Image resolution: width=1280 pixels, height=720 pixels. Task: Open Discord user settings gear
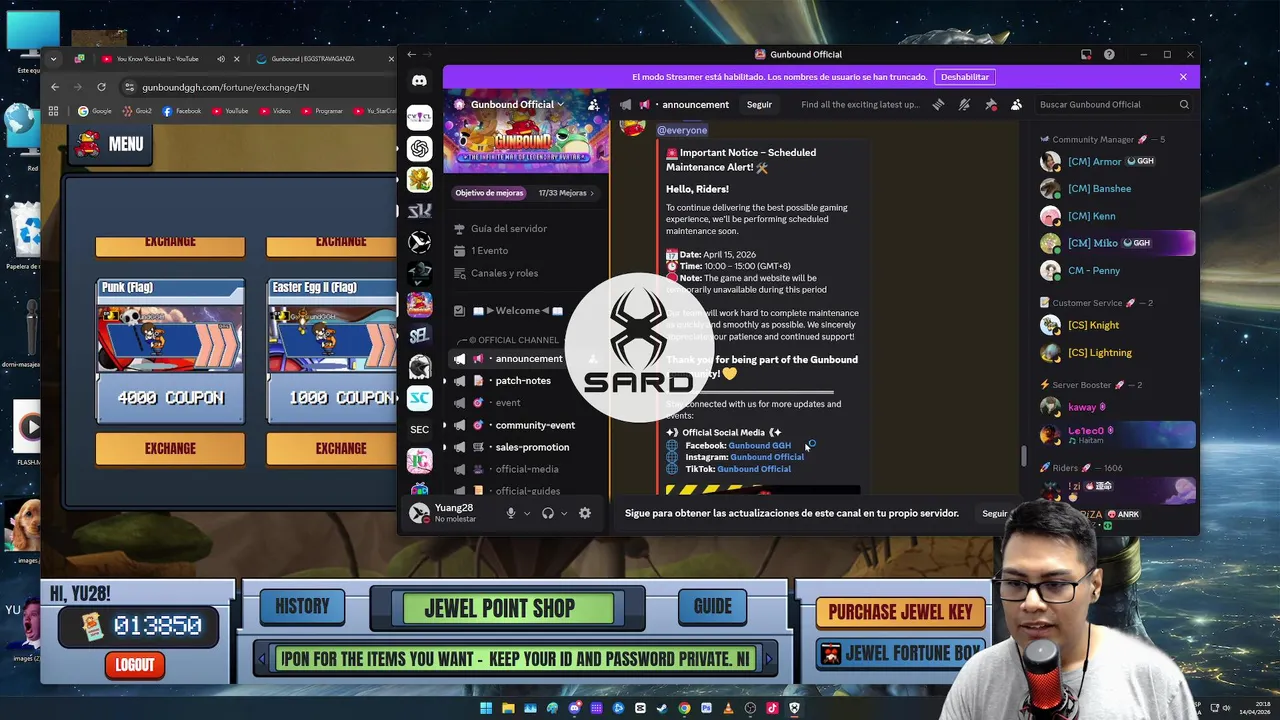click(585, 513)
